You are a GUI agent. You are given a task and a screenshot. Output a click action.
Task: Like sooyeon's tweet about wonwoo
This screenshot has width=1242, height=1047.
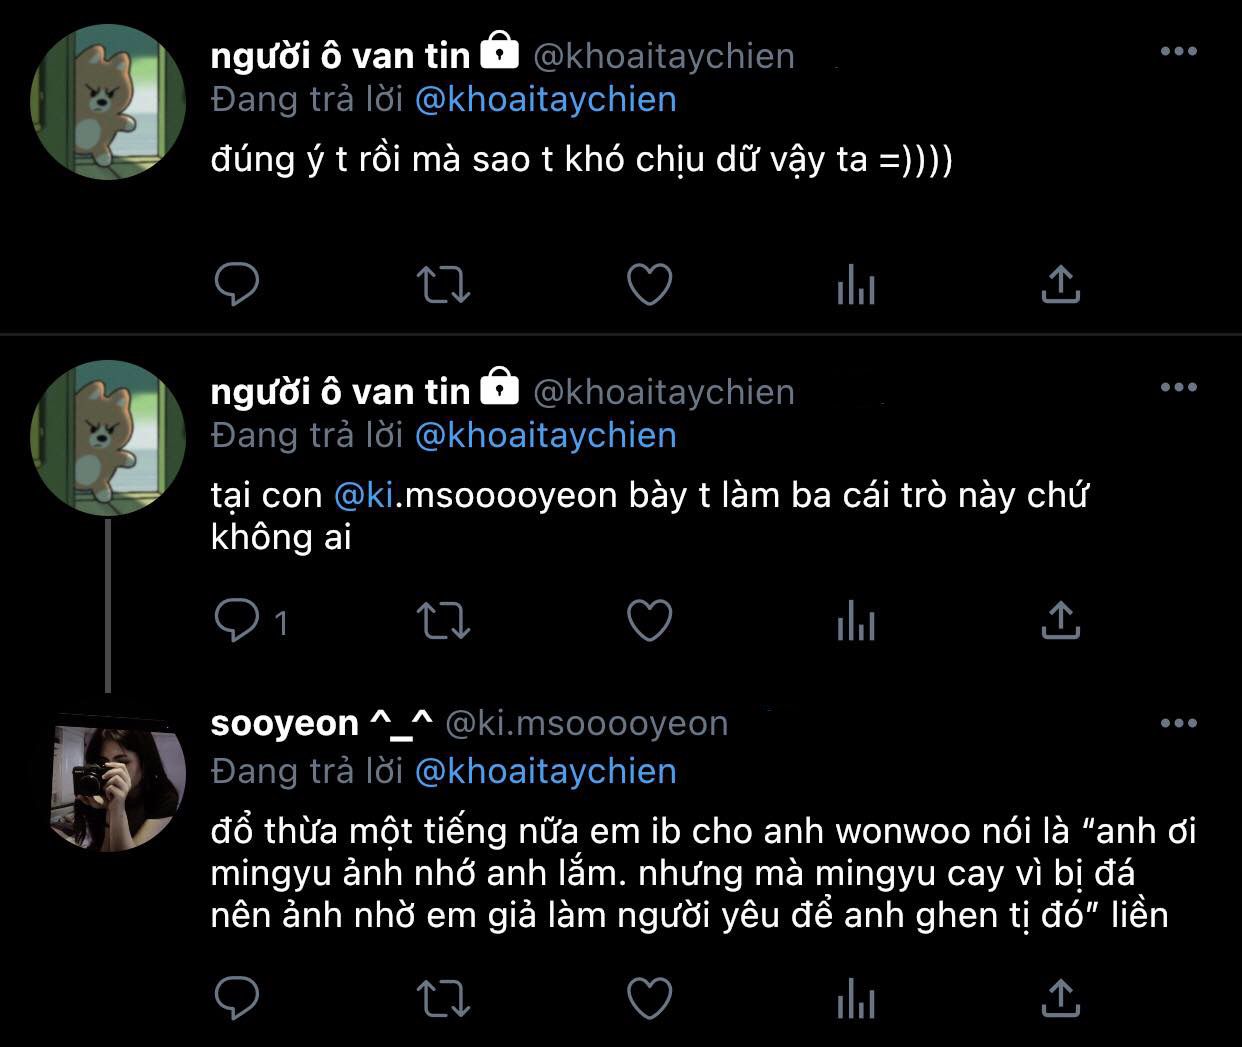[649, 997]
